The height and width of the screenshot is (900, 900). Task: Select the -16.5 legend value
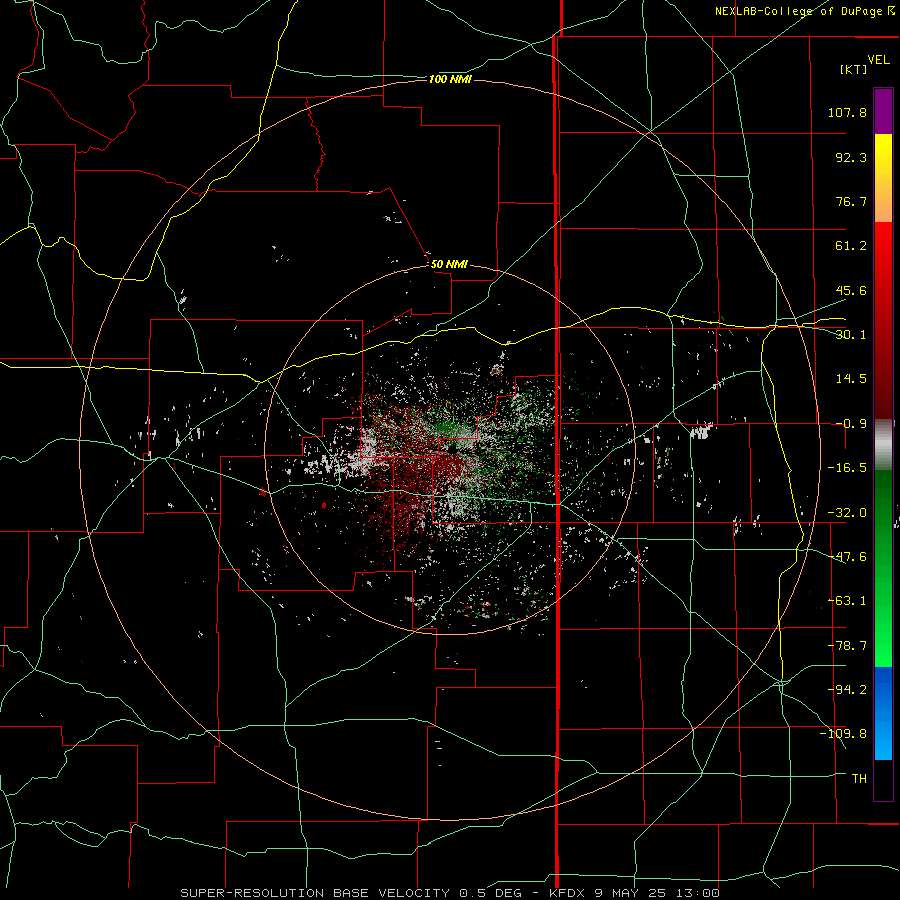click(847, 468)
